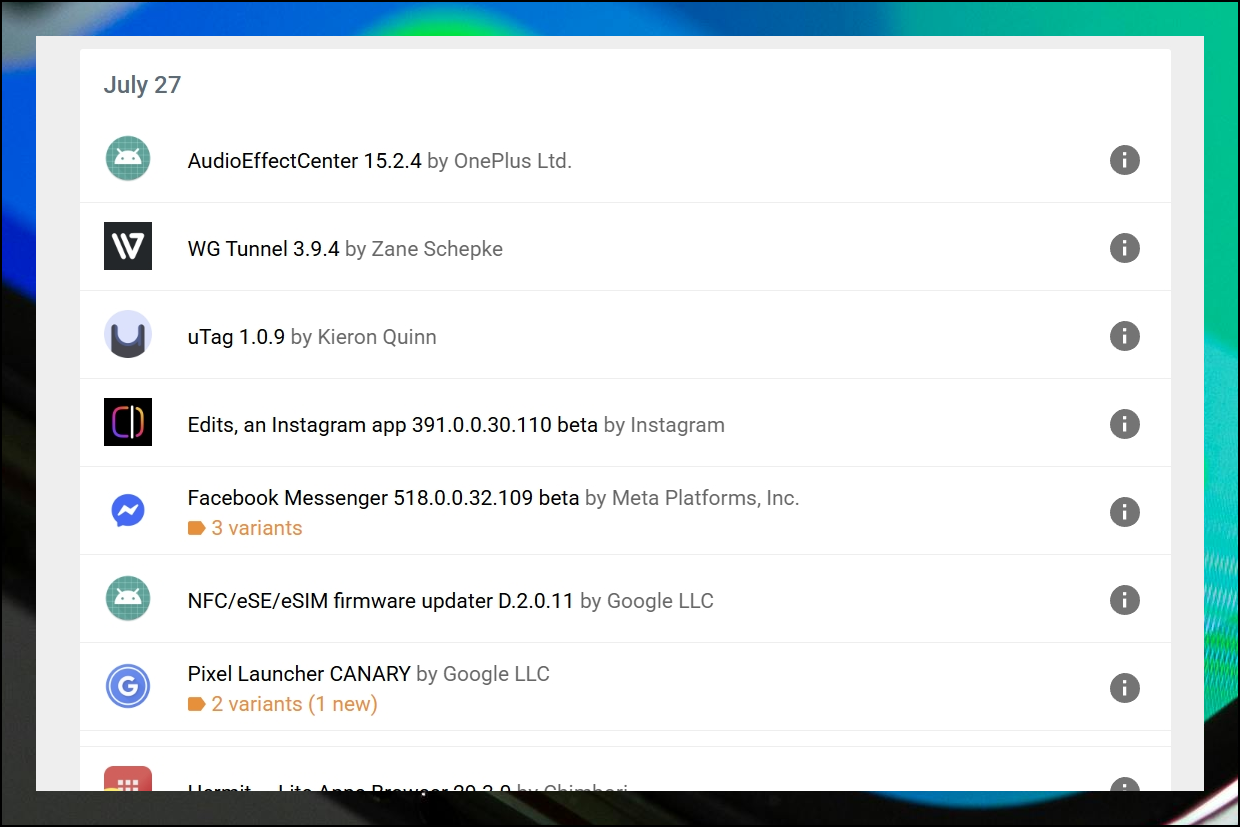Screen dimensions: 1240x827
Task: Open Facebook Messenger 518.0.0.32.109 beta
Action: coord(383,498)
